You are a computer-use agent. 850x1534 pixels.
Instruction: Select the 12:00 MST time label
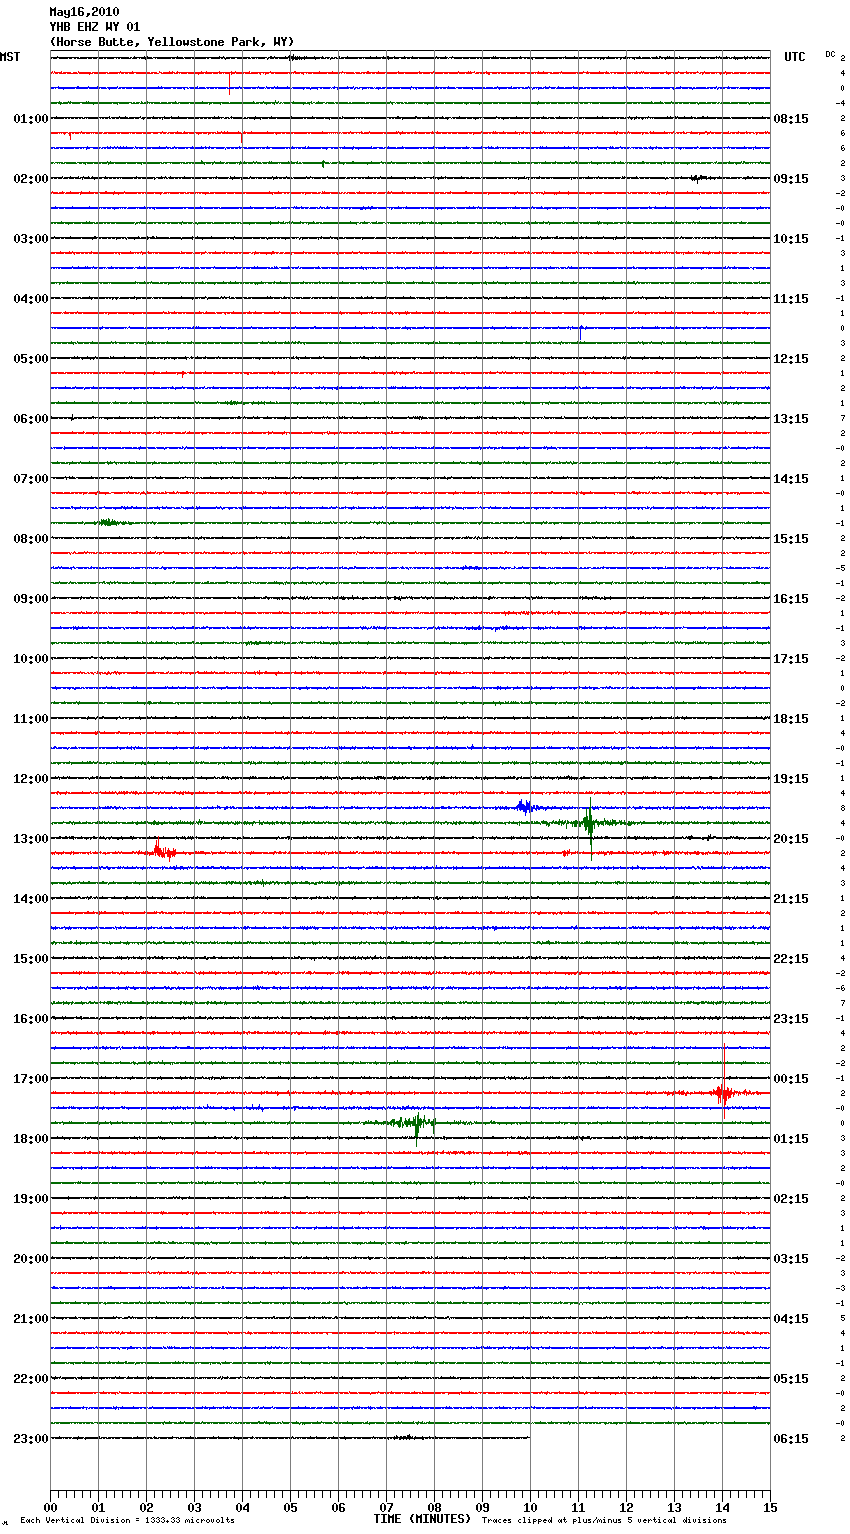tap(31, 779)
